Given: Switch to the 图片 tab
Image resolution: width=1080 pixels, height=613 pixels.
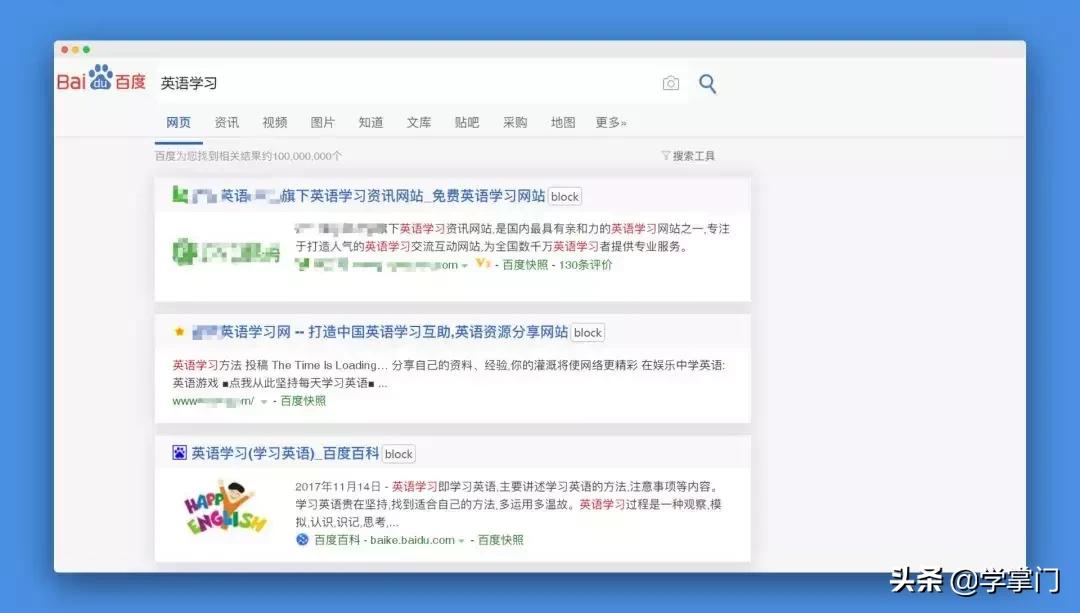Looking at the screenshot, I should coord(323,122).
